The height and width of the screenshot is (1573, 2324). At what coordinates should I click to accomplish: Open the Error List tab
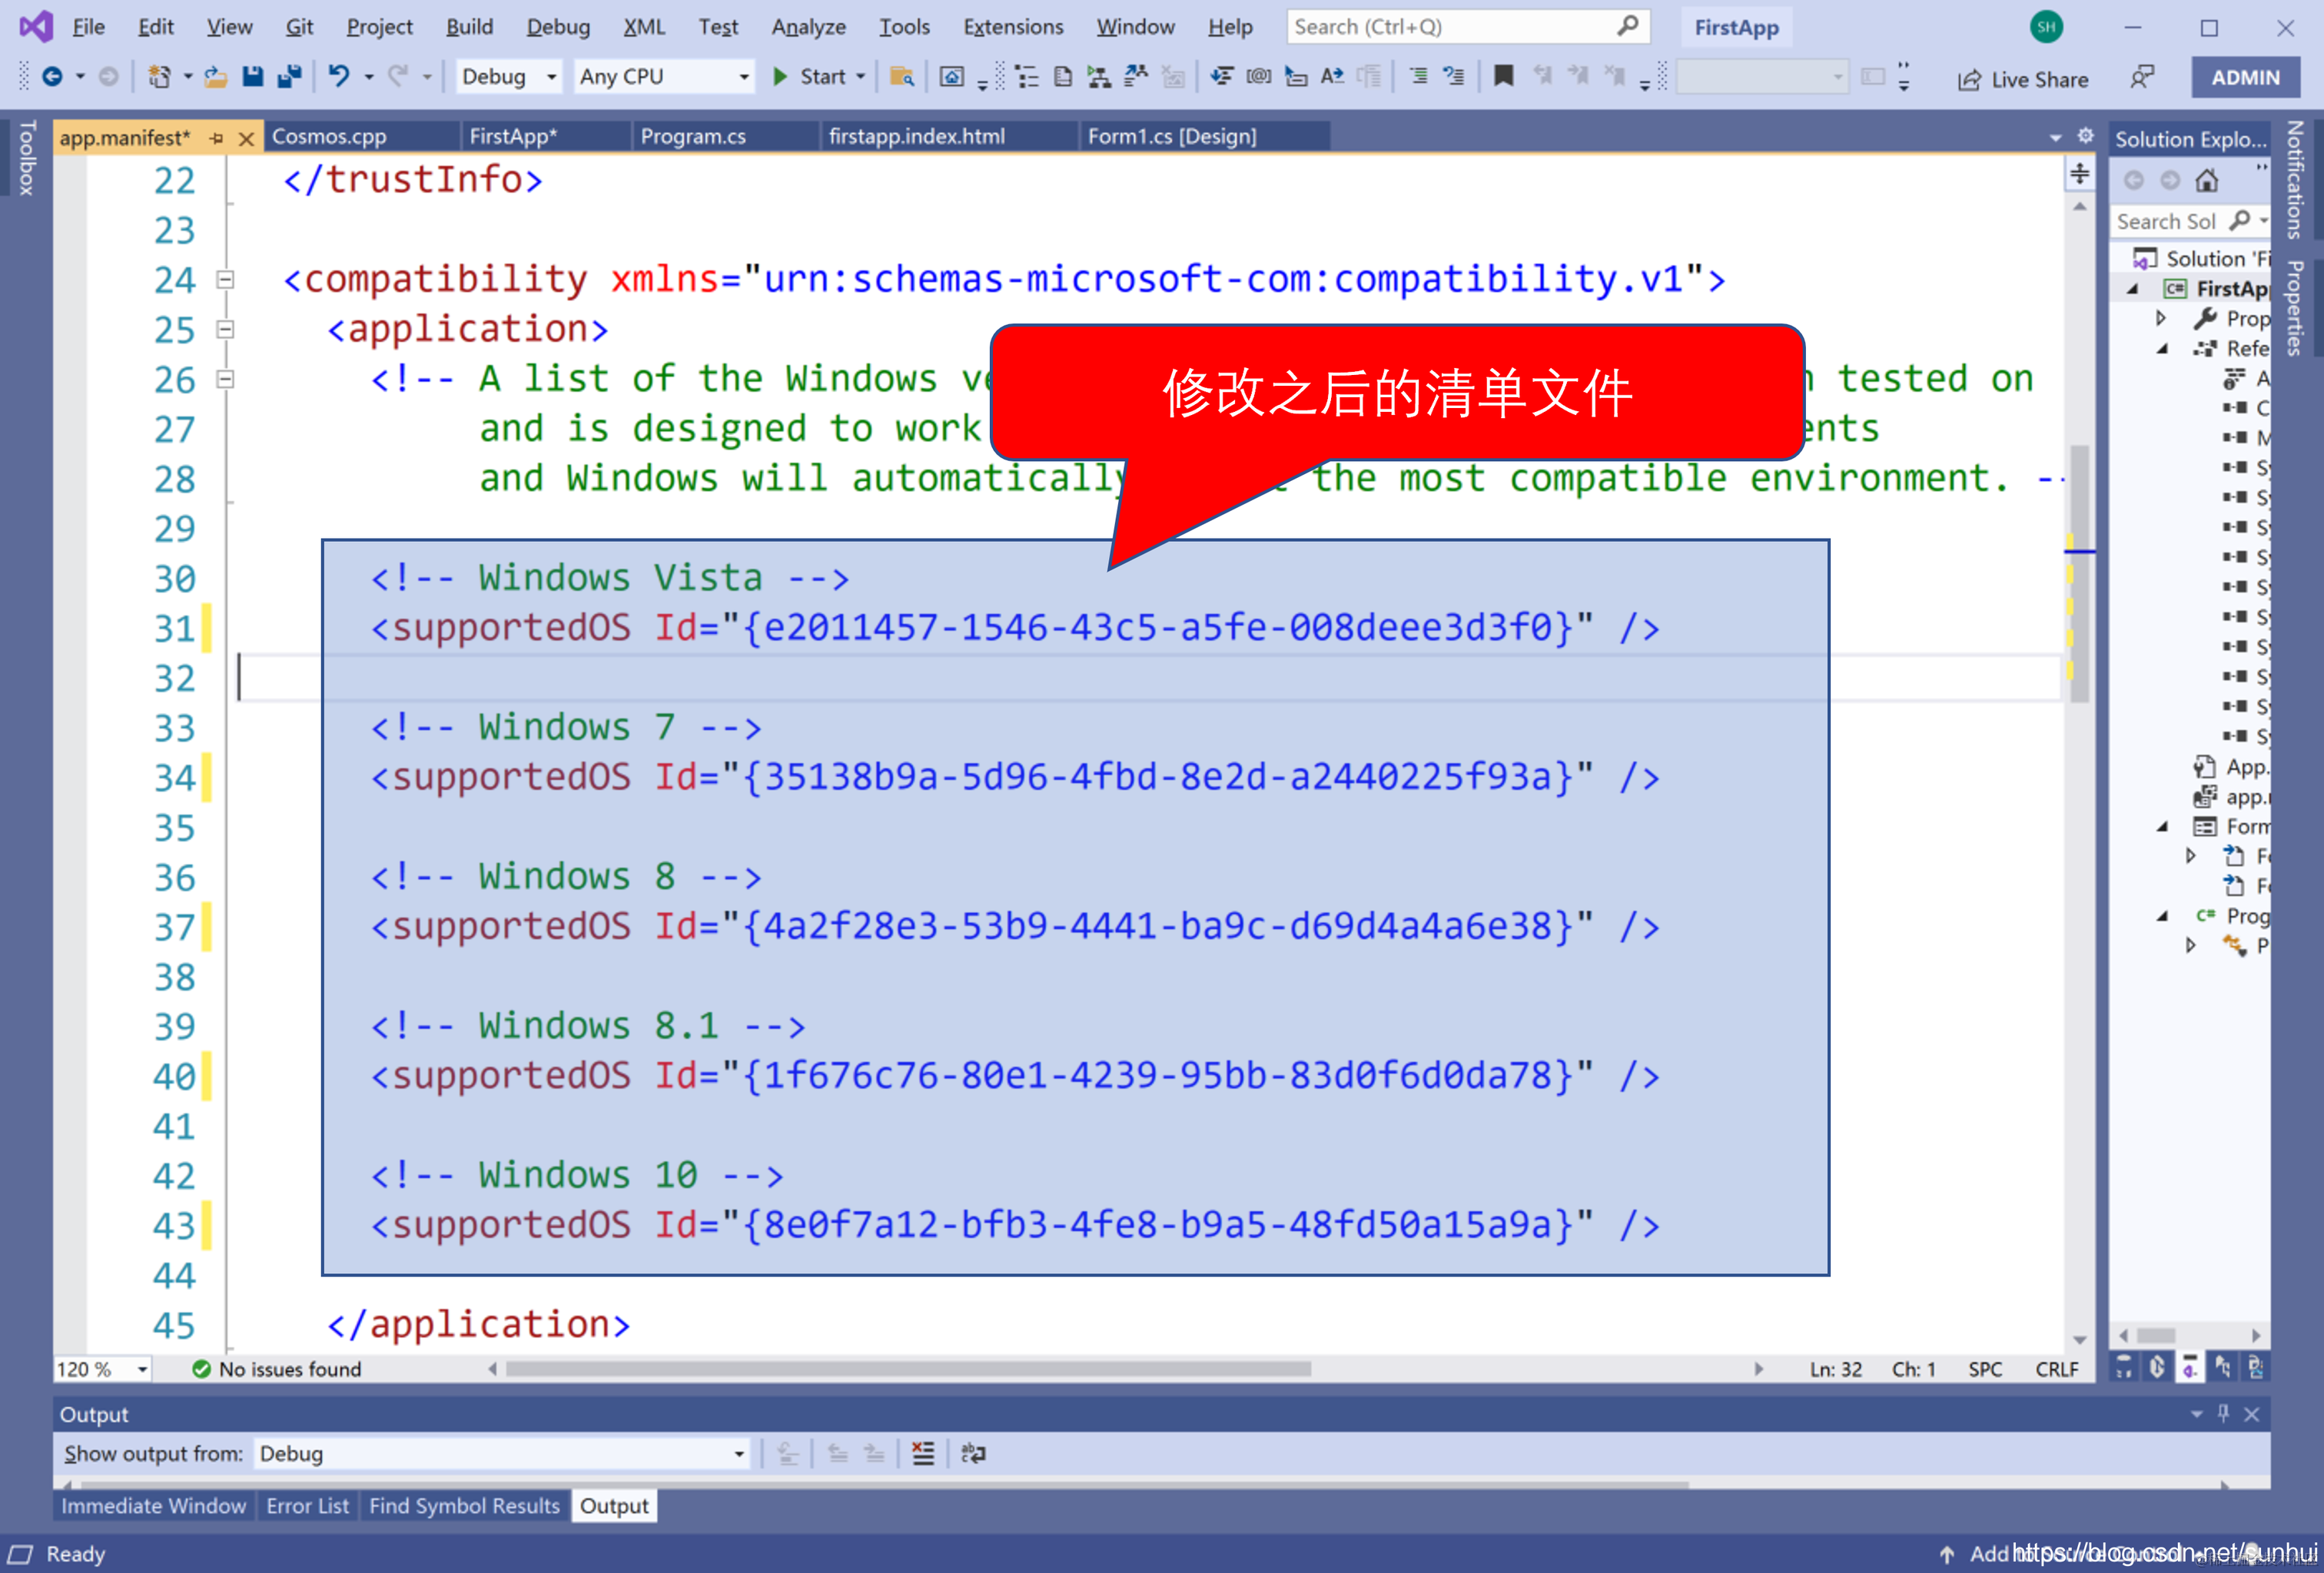pos(307,1505)
